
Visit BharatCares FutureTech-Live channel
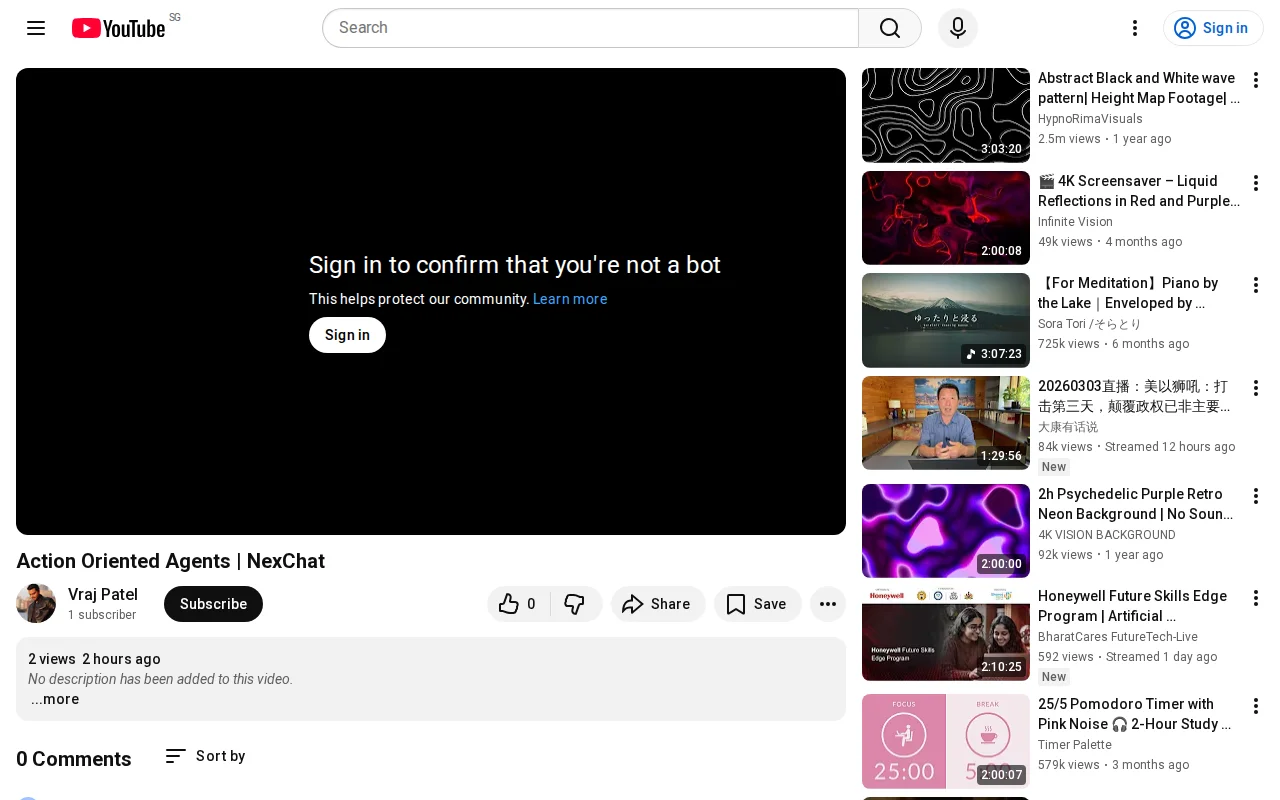1118,637
